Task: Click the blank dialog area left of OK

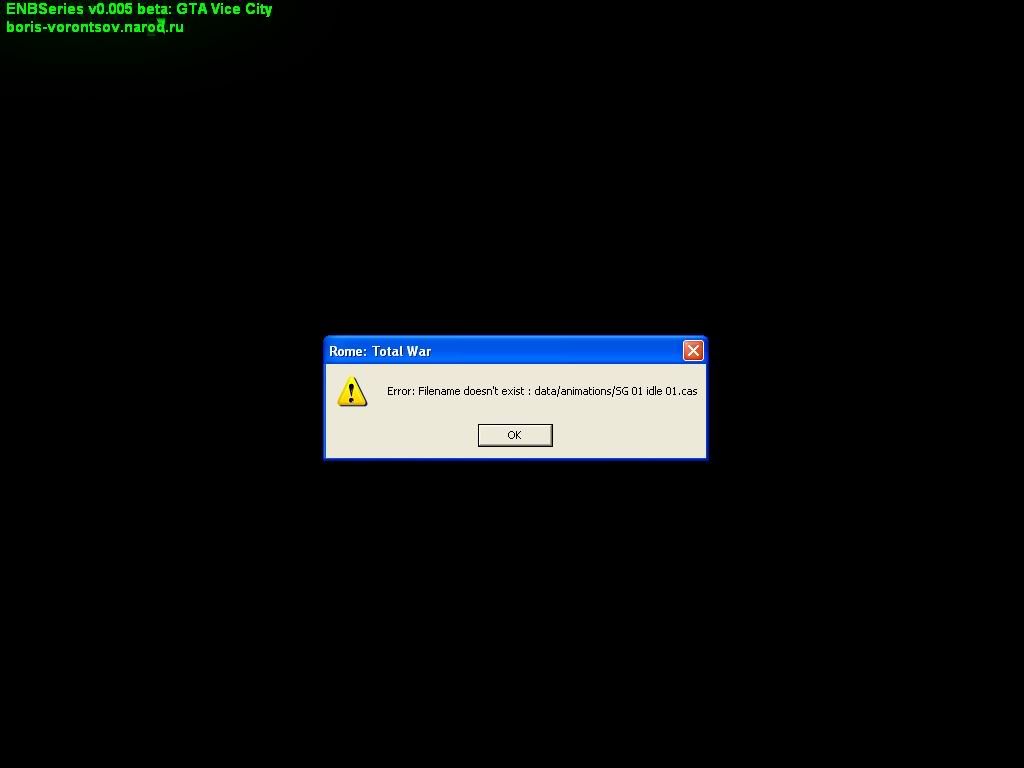Action: (410, 435)
